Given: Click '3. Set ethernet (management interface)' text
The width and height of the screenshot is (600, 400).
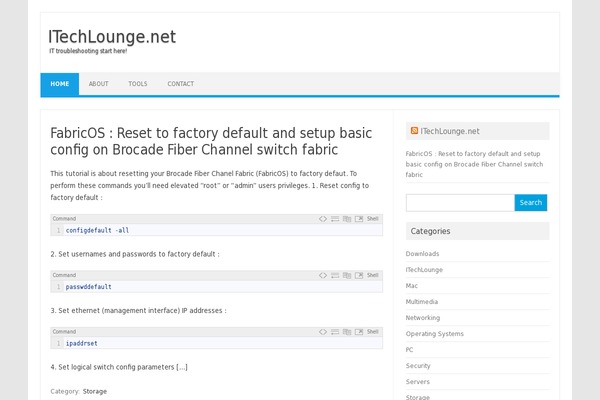Looking at the screenshot, I should click(x=139, y=310).
